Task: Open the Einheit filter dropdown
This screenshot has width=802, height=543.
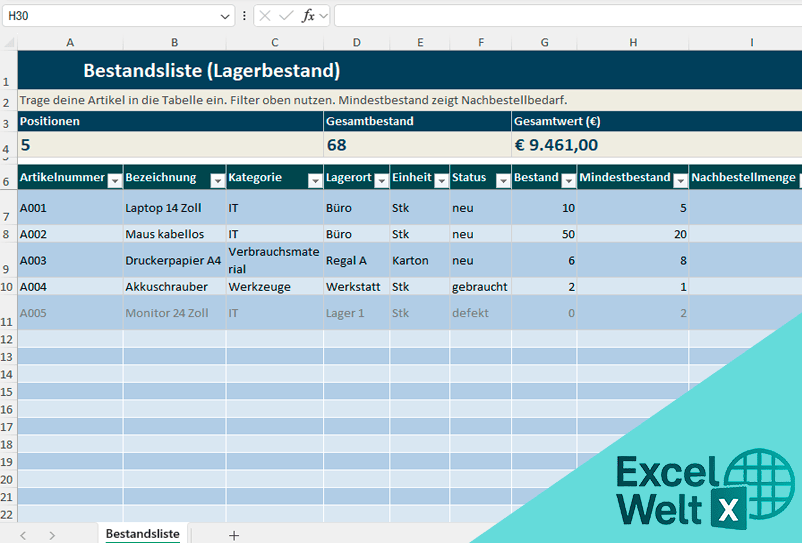Action: [441, 180]
